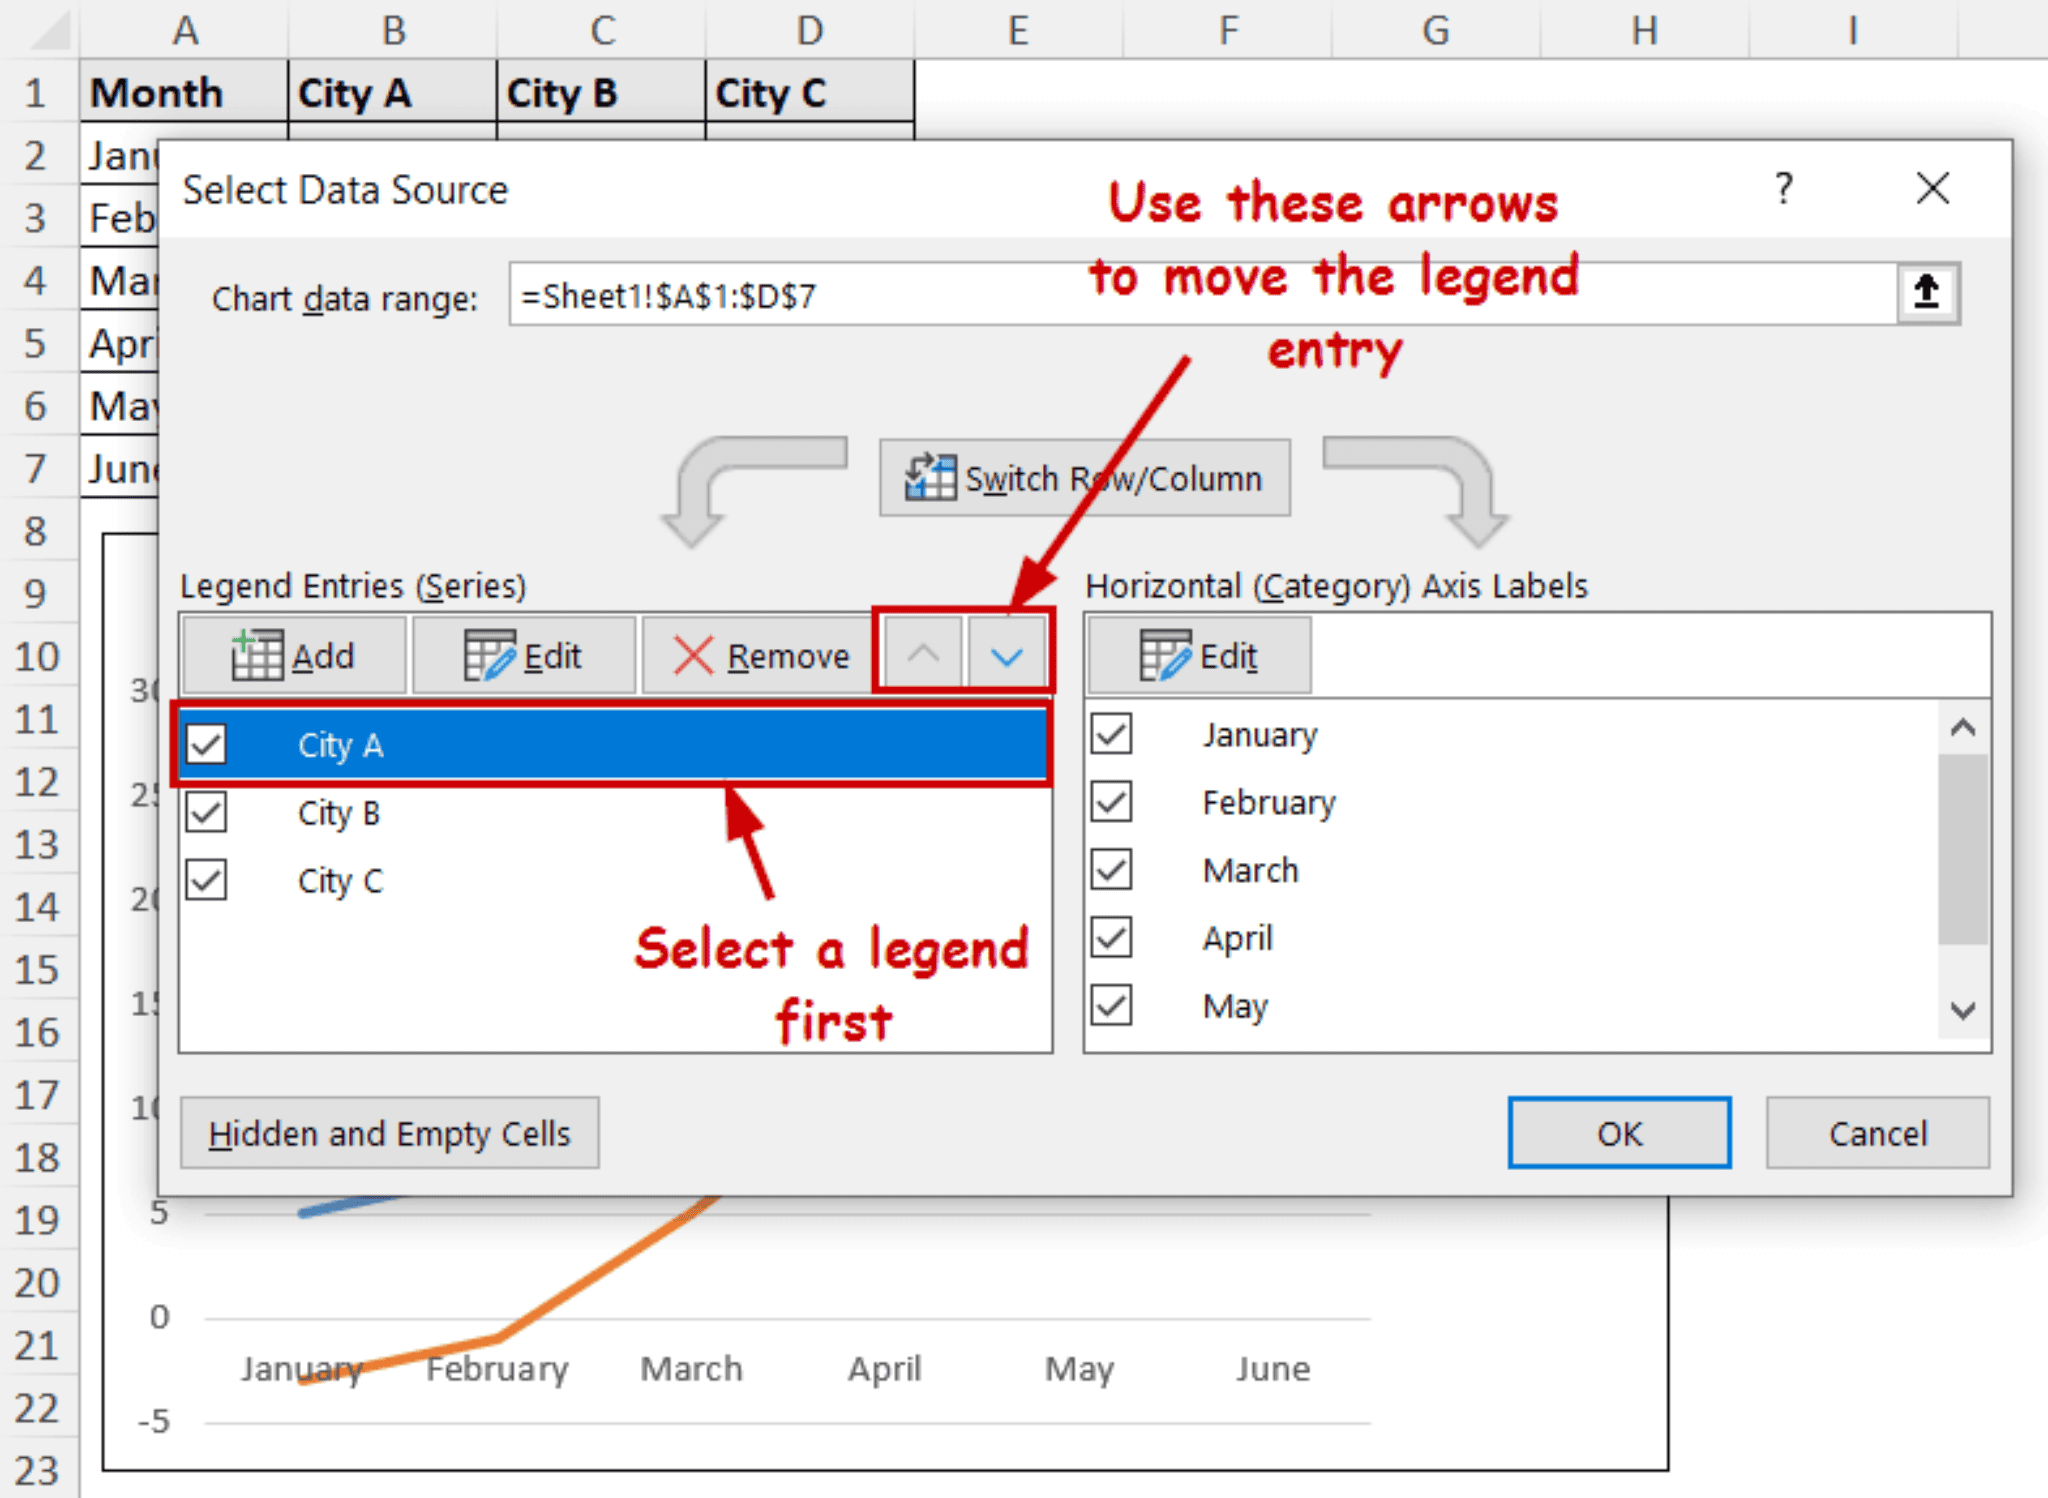The image size is (2048, 1498).
Task: Open the Hidden and Empty Cells settings
Action: (x=390, y=1133)
